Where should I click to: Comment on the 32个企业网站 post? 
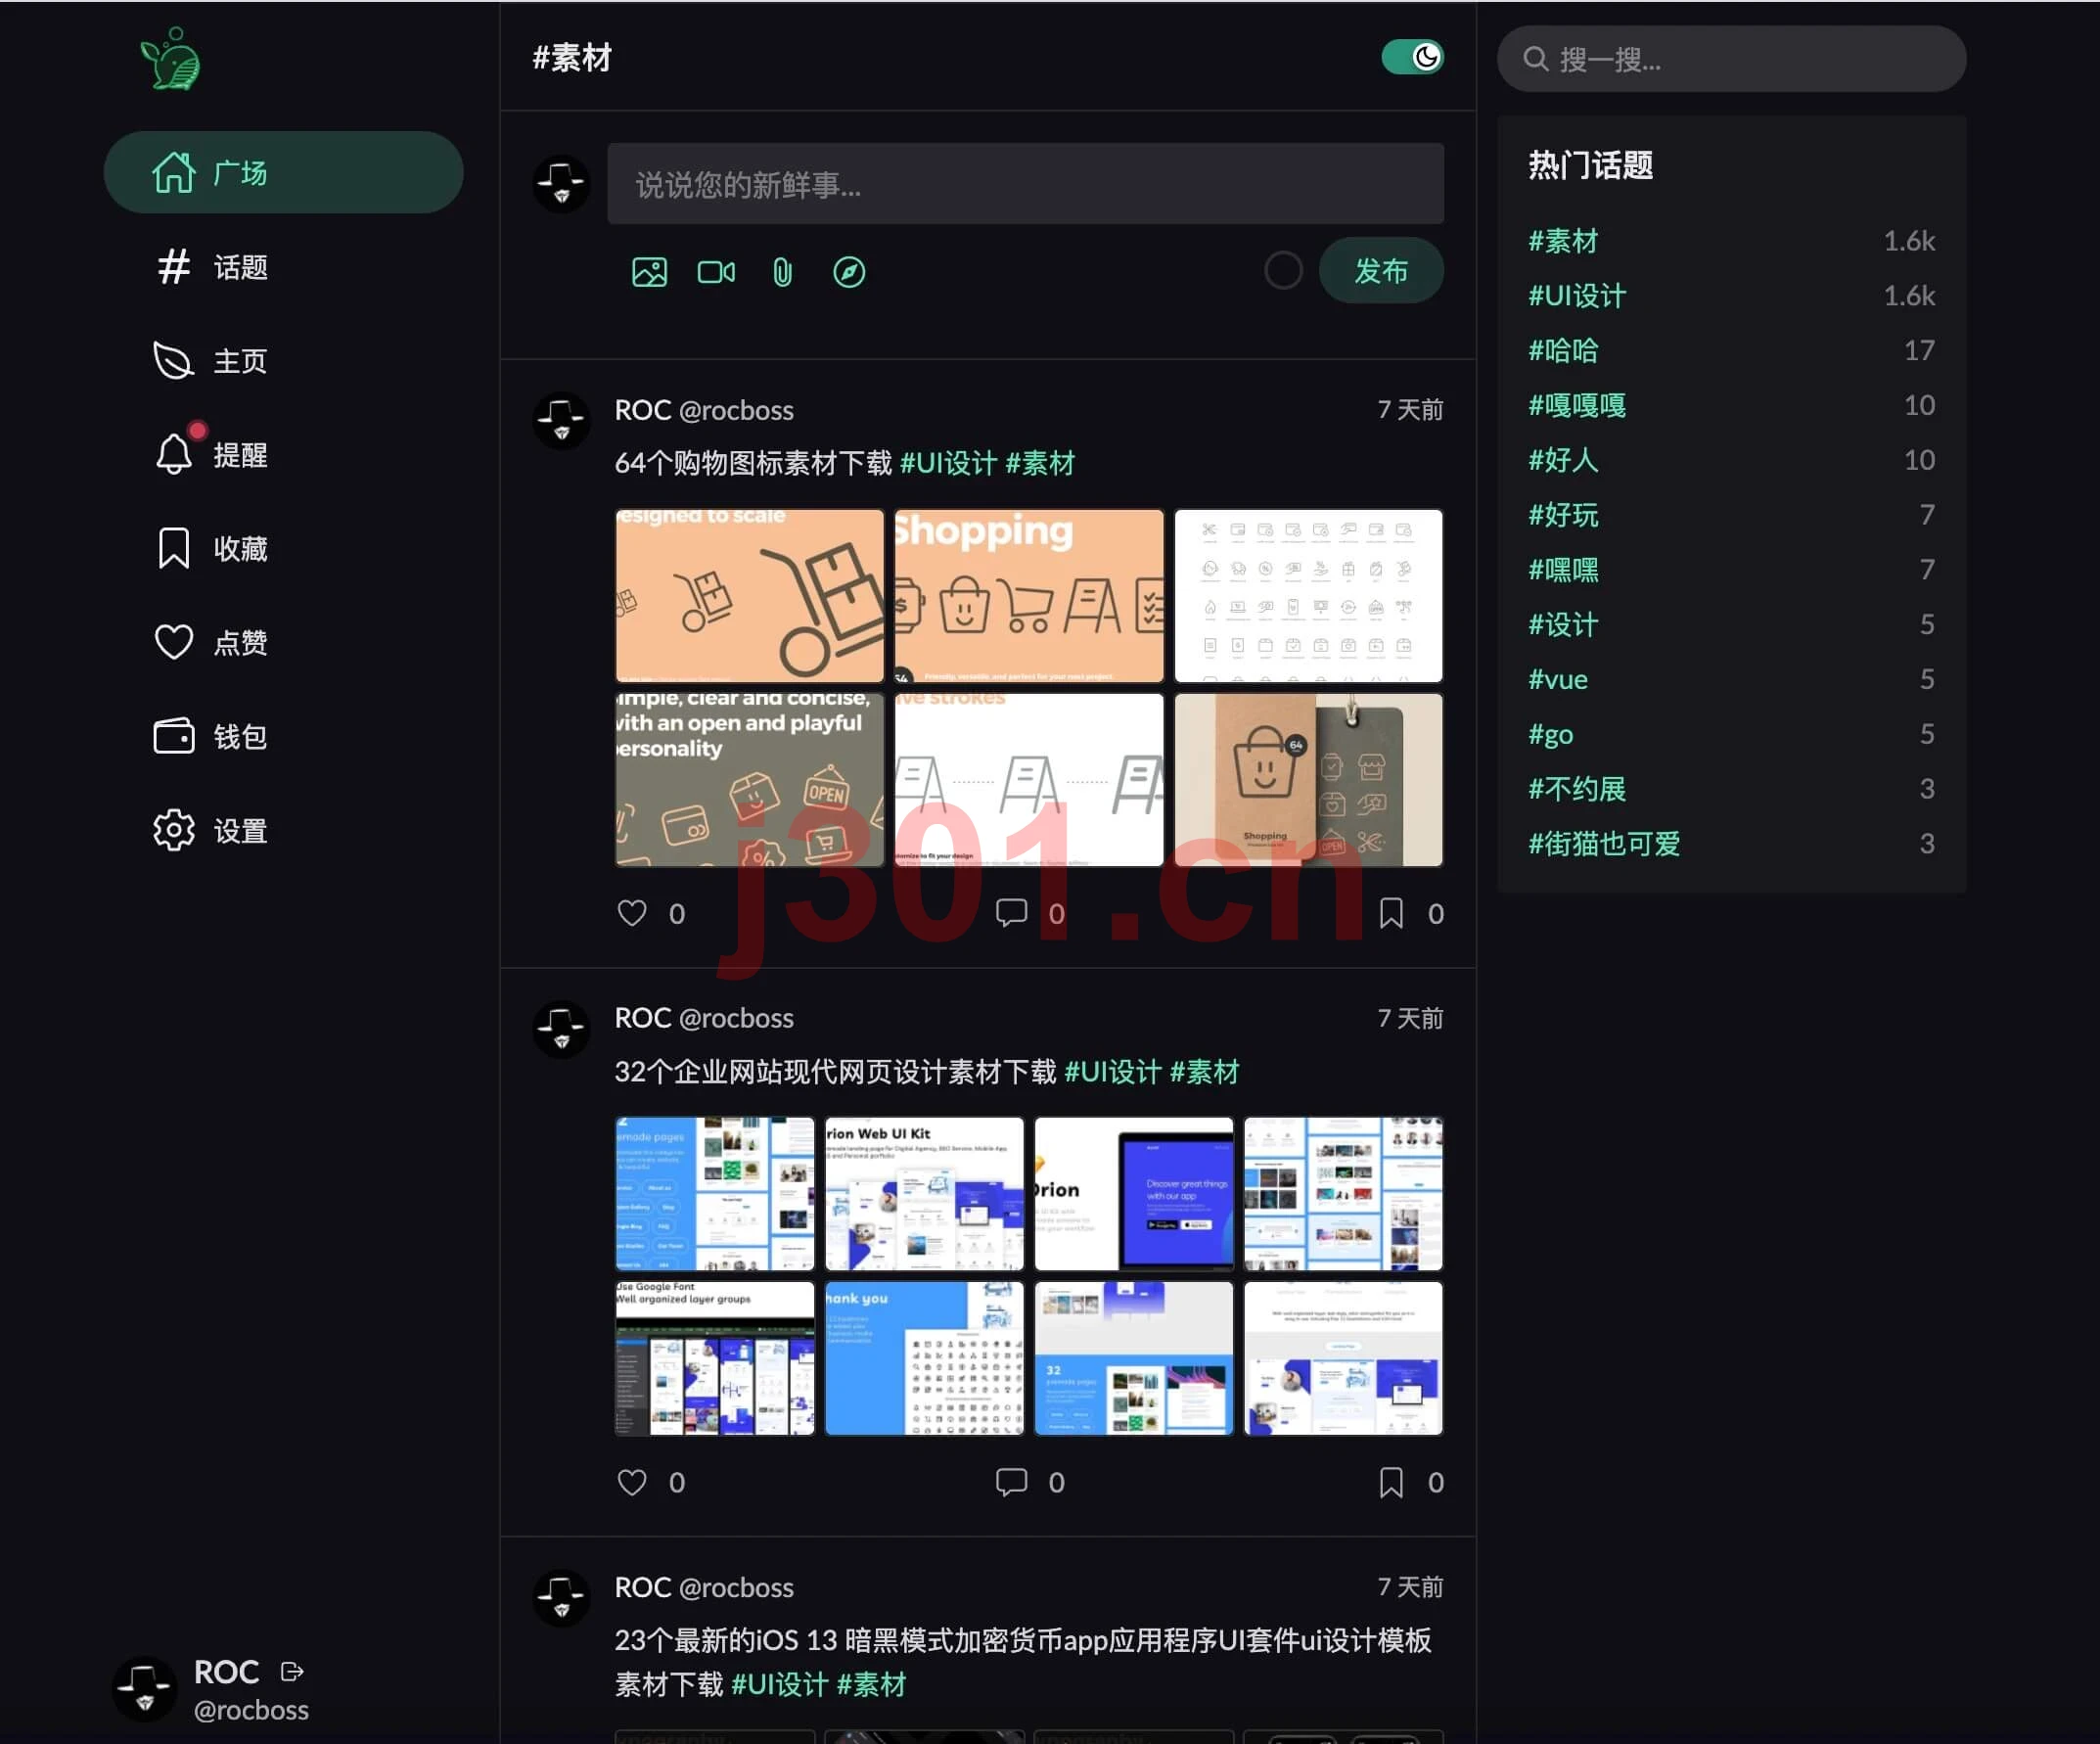1011,1482
